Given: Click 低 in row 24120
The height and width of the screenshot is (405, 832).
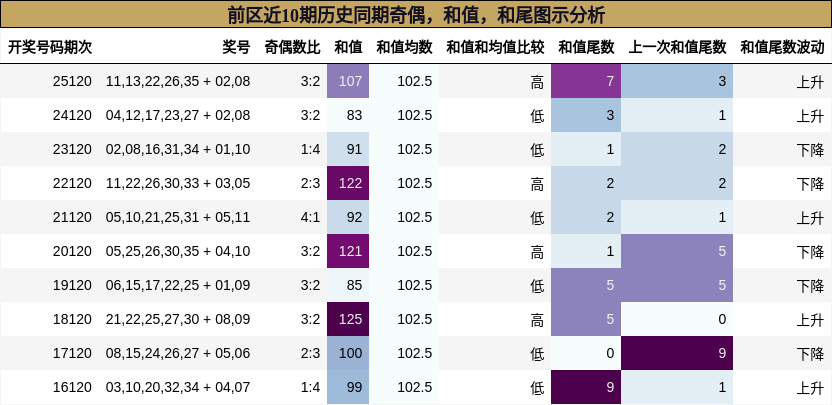Looking at the screenshot, I should (x=538, y=115).
